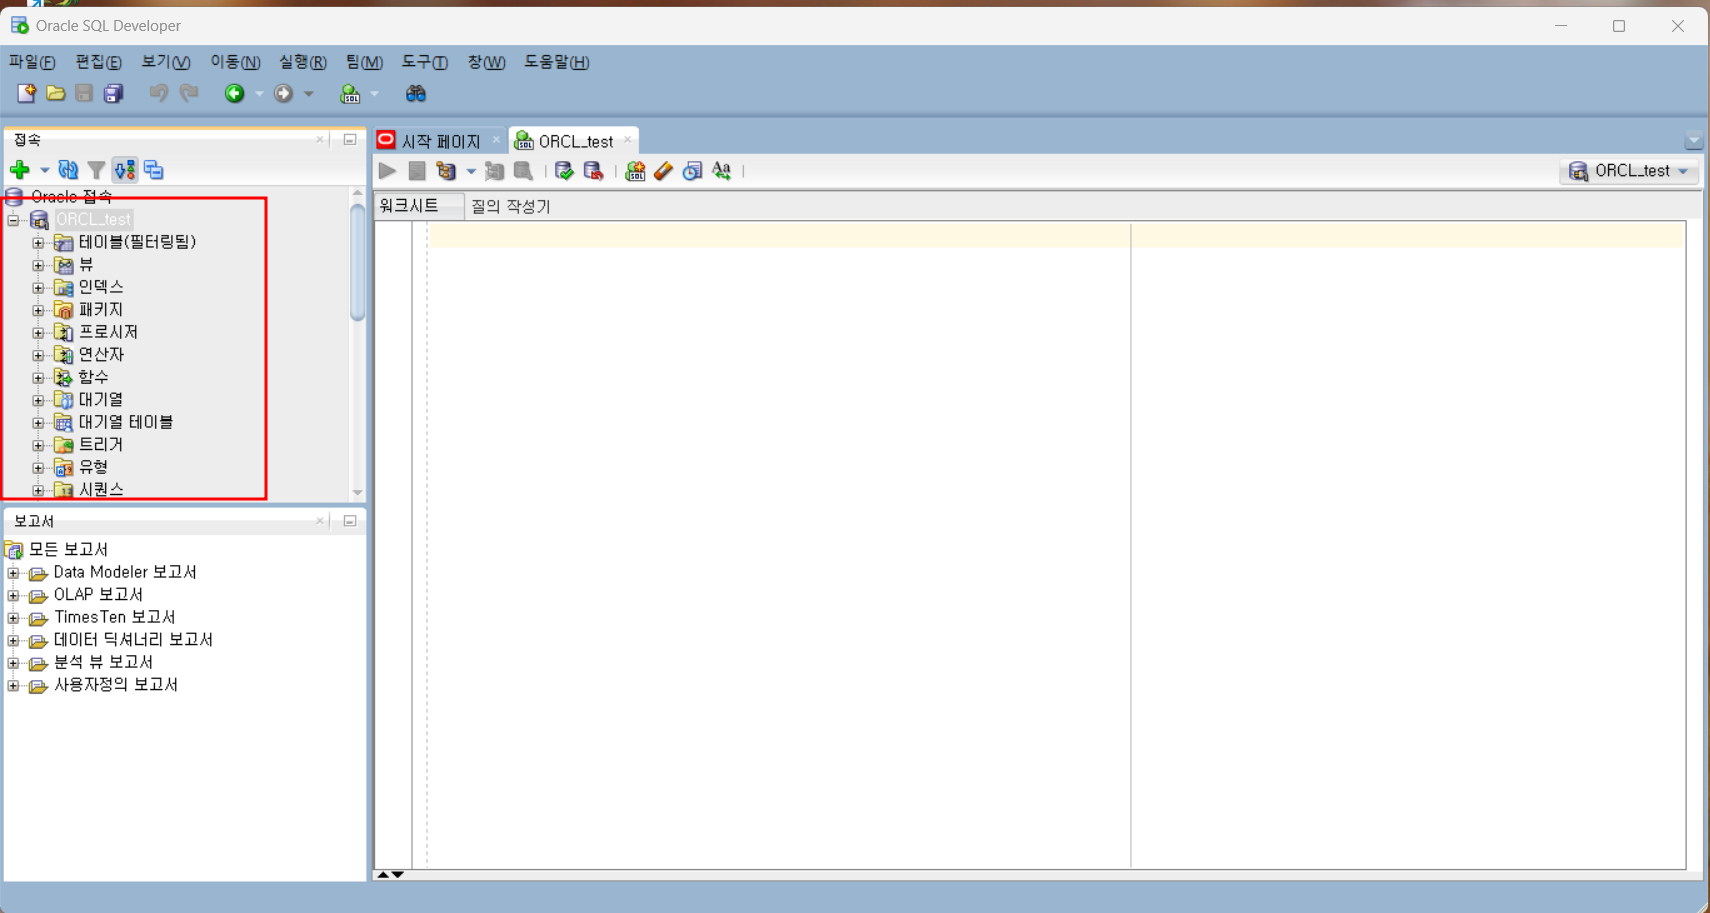The height and width of the screenshot is (913, 1710).
Task: Click the tab list dropdown at far right of tabs
Action: click(x=1693, y=141)
